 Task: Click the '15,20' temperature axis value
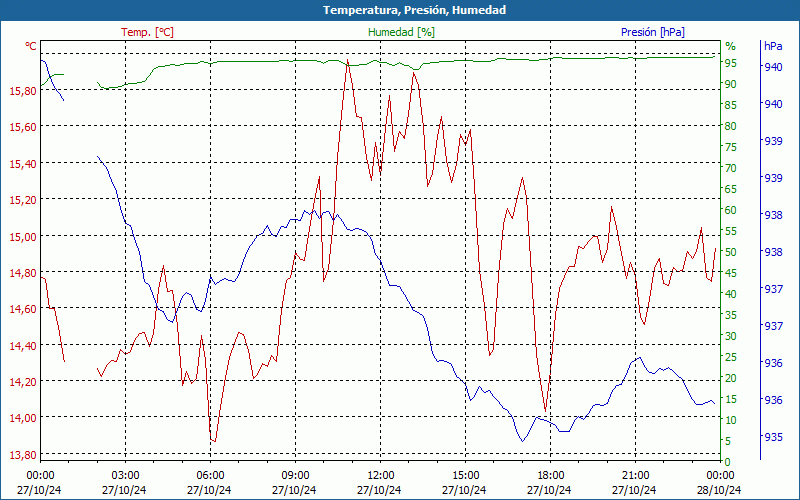coord(22,200)
